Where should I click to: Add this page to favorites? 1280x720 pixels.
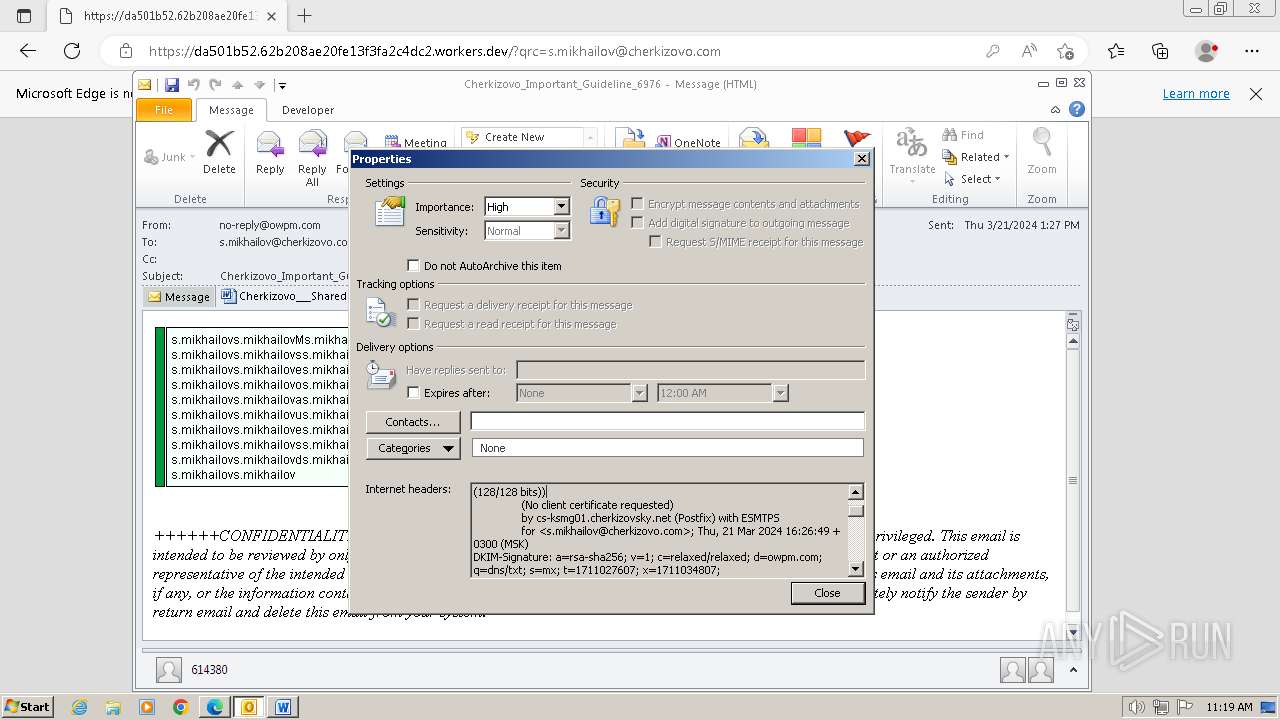point(1066,51)
